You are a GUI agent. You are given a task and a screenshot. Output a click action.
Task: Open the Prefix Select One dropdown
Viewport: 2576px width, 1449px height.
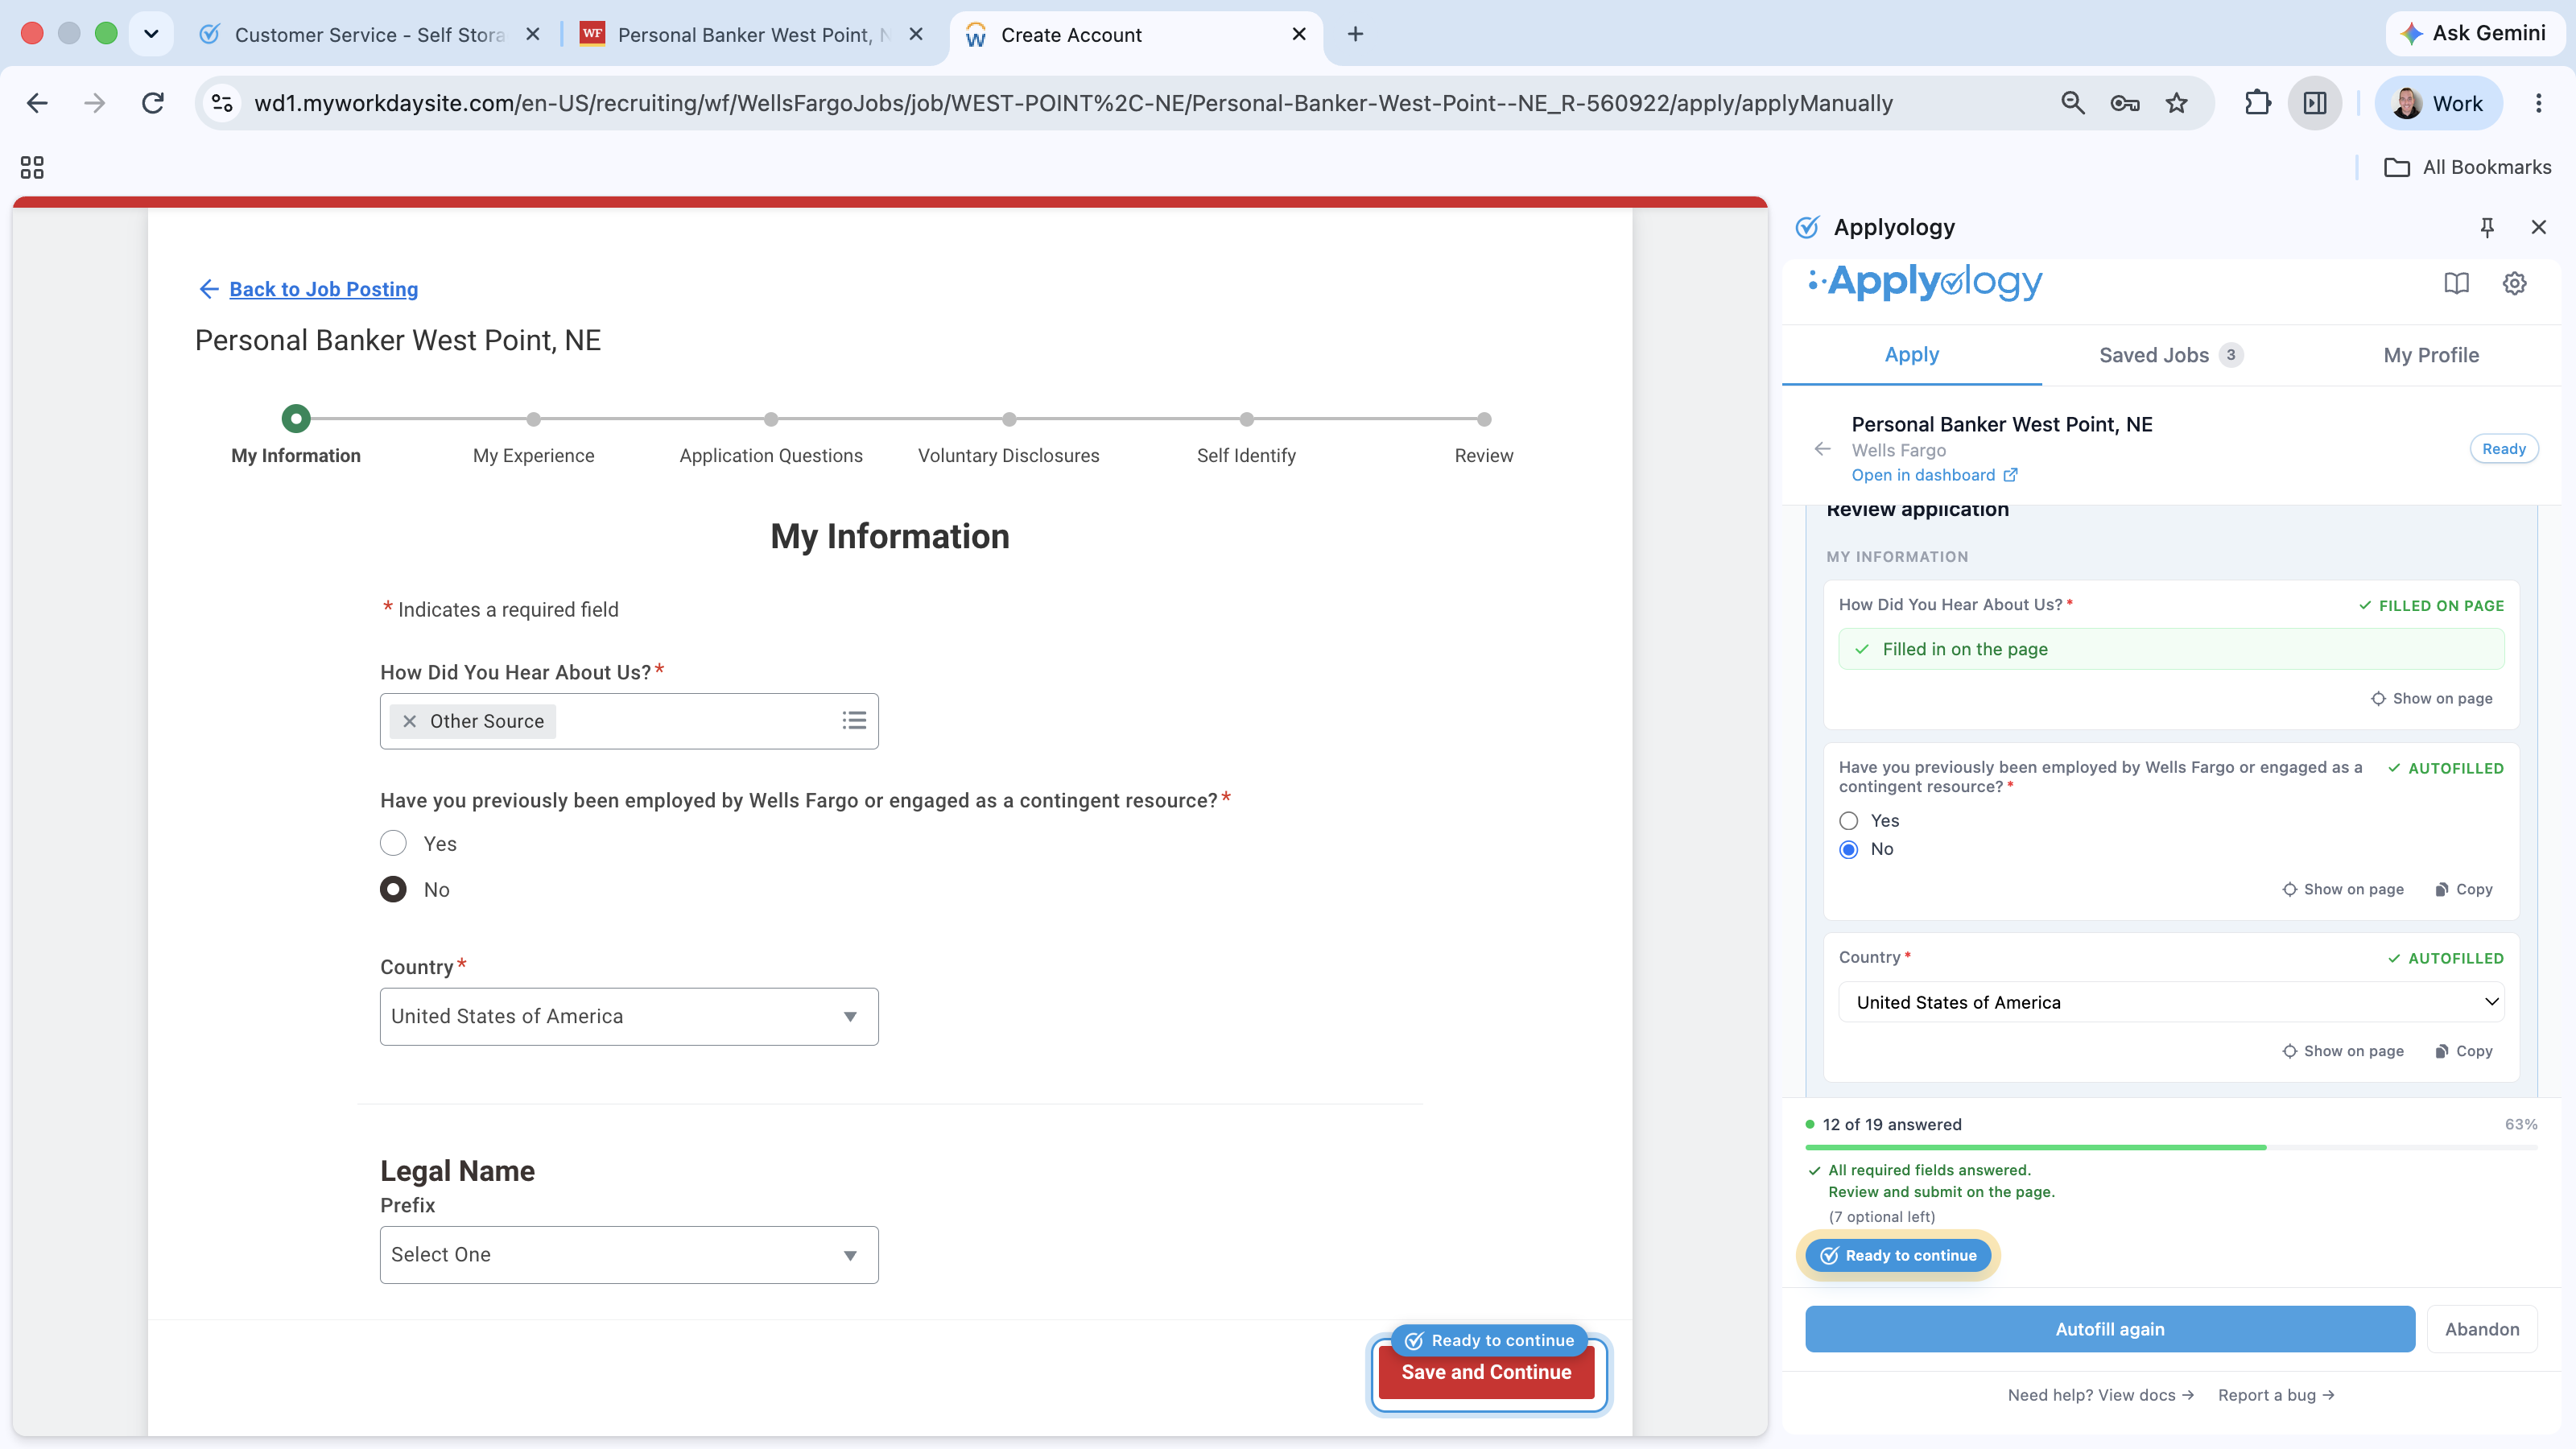click(x=629, y=1254)
